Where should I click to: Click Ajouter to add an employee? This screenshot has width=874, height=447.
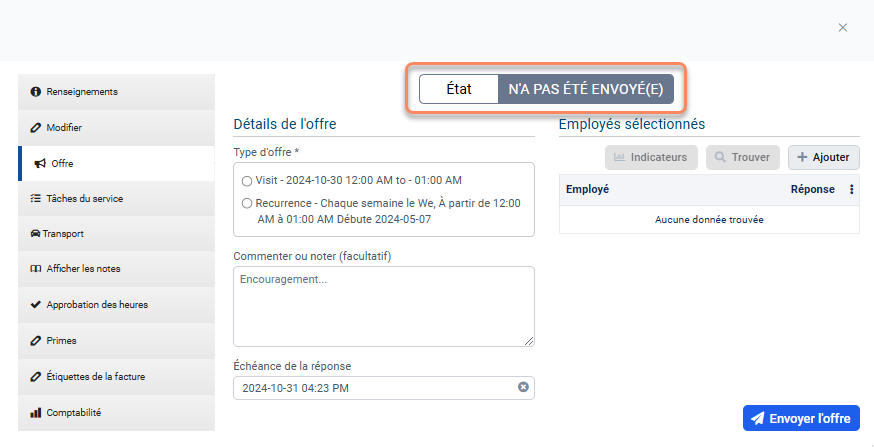pos(823,157)
